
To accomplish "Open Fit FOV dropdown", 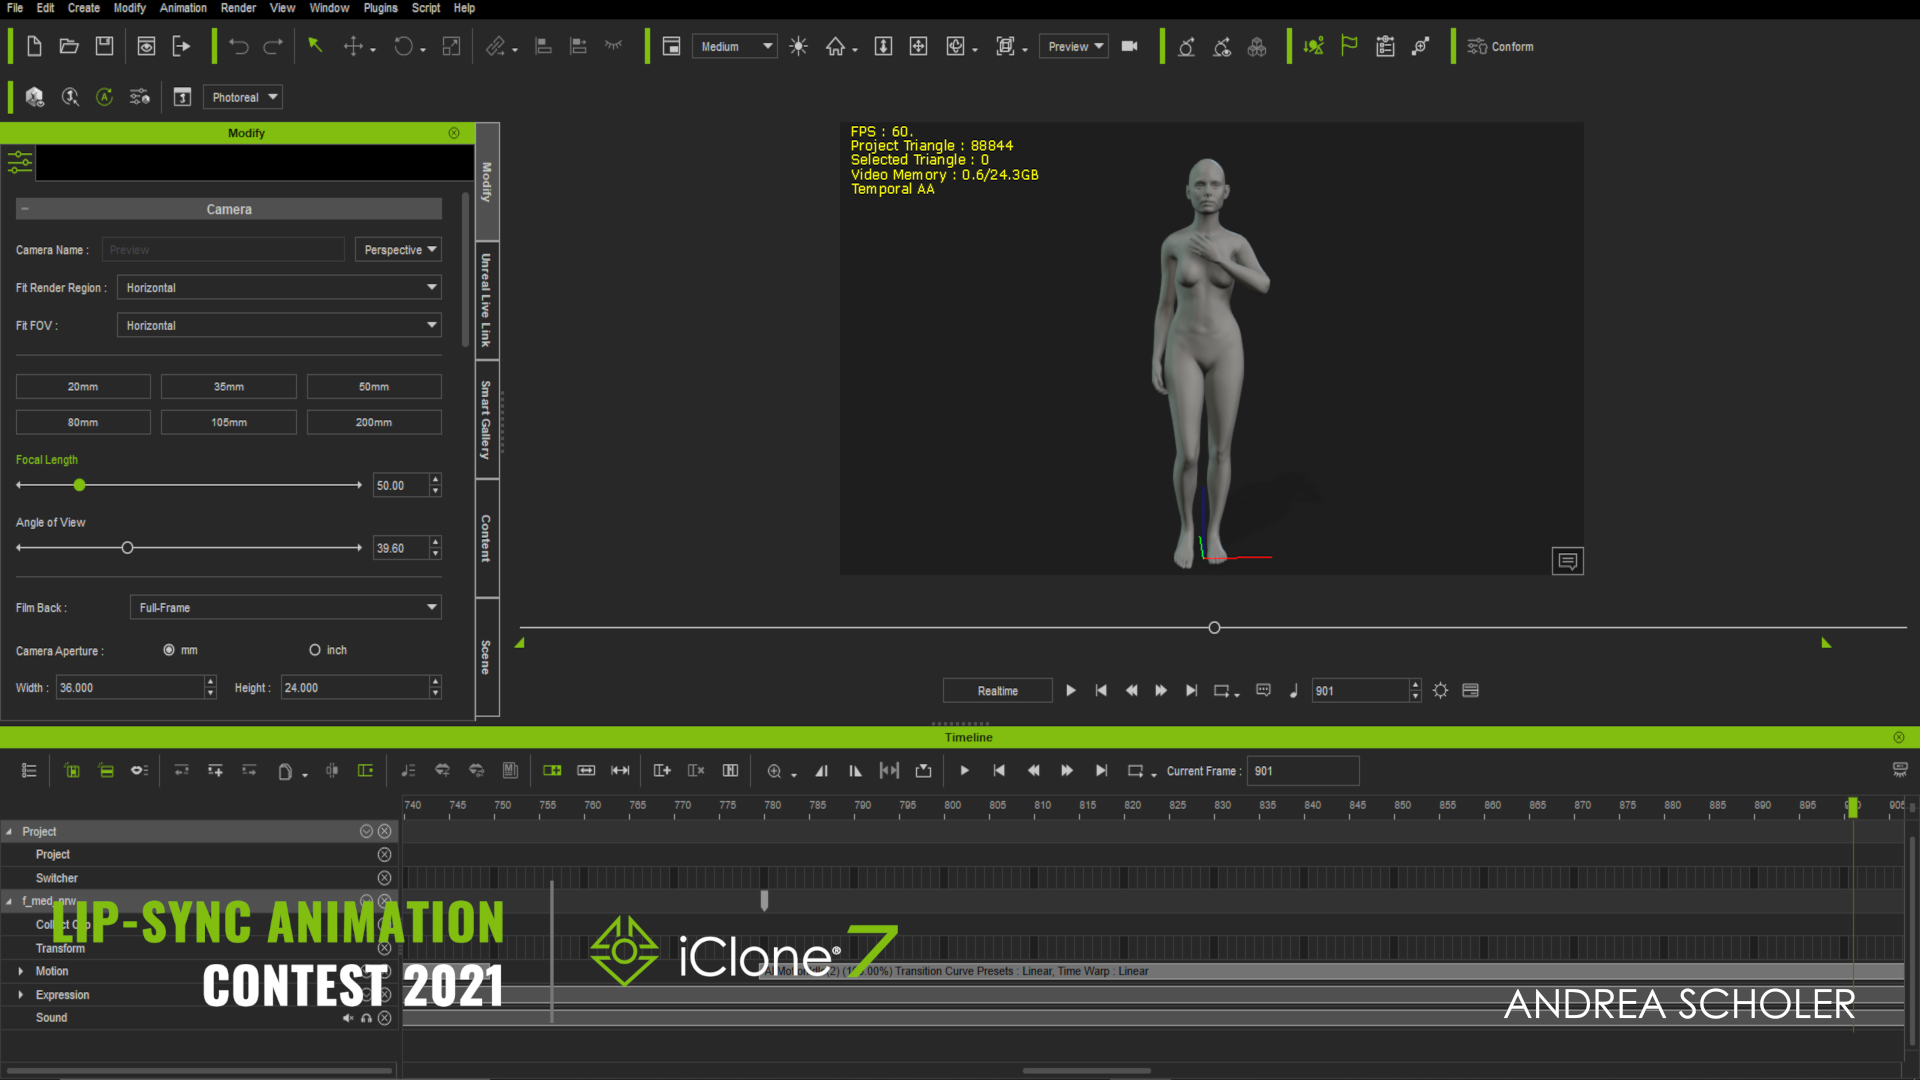I will click(279, 326).
